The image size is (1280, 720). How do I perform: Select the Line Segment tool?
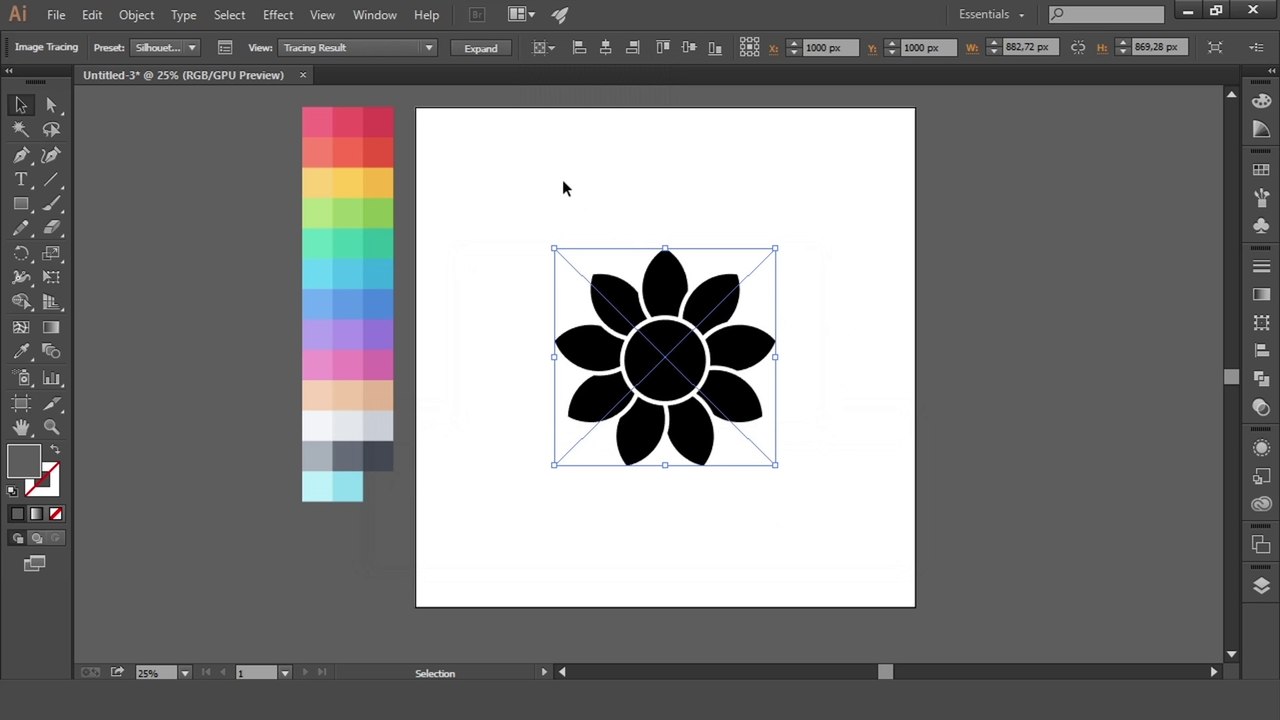(52, 179)
